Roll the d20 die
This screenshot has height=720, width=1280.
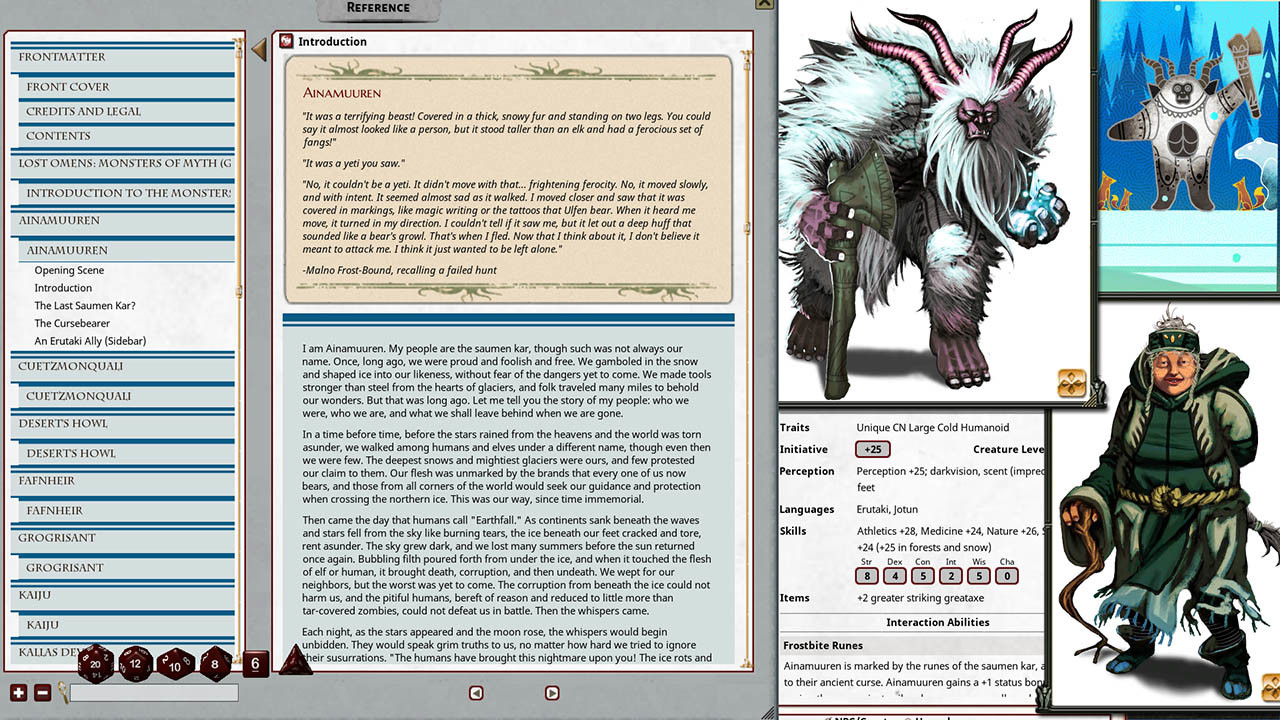click(96, 663)
